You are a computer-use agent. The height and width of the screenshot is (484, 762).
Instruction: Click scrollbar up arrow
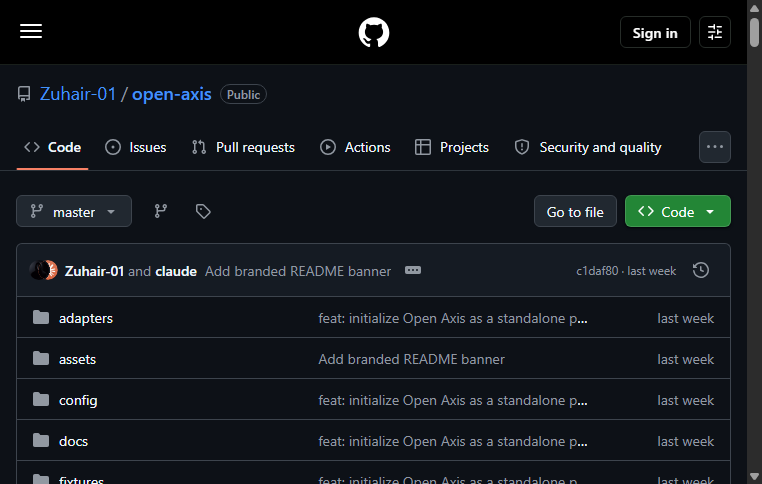pyautogui.click(x=754, y=7)
